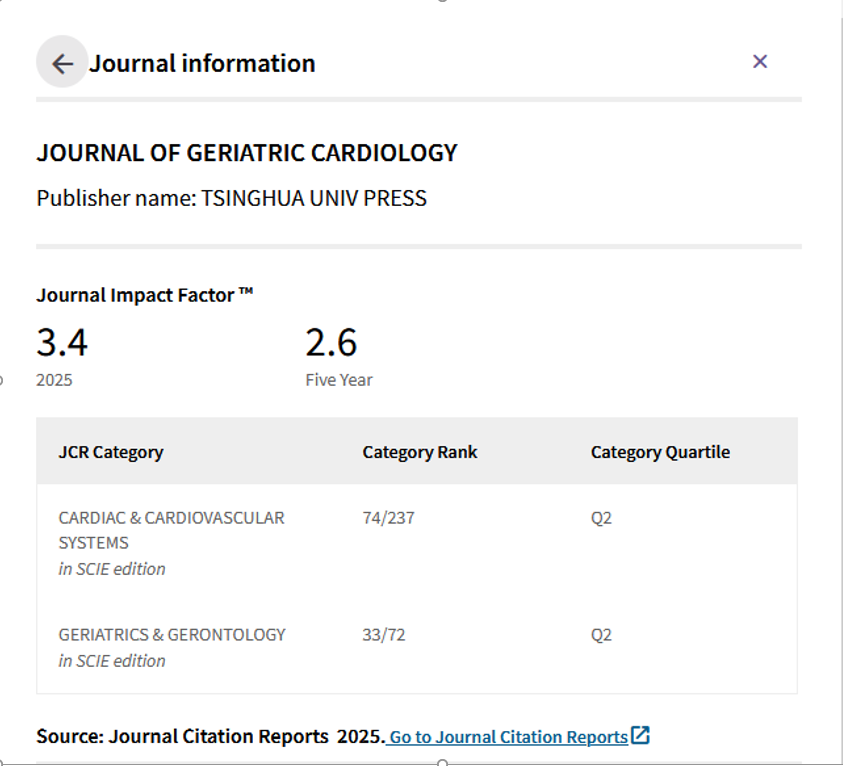843x766 pixels.
Task: Click the Journal Impact Factor label
Action: coord(145,295)
